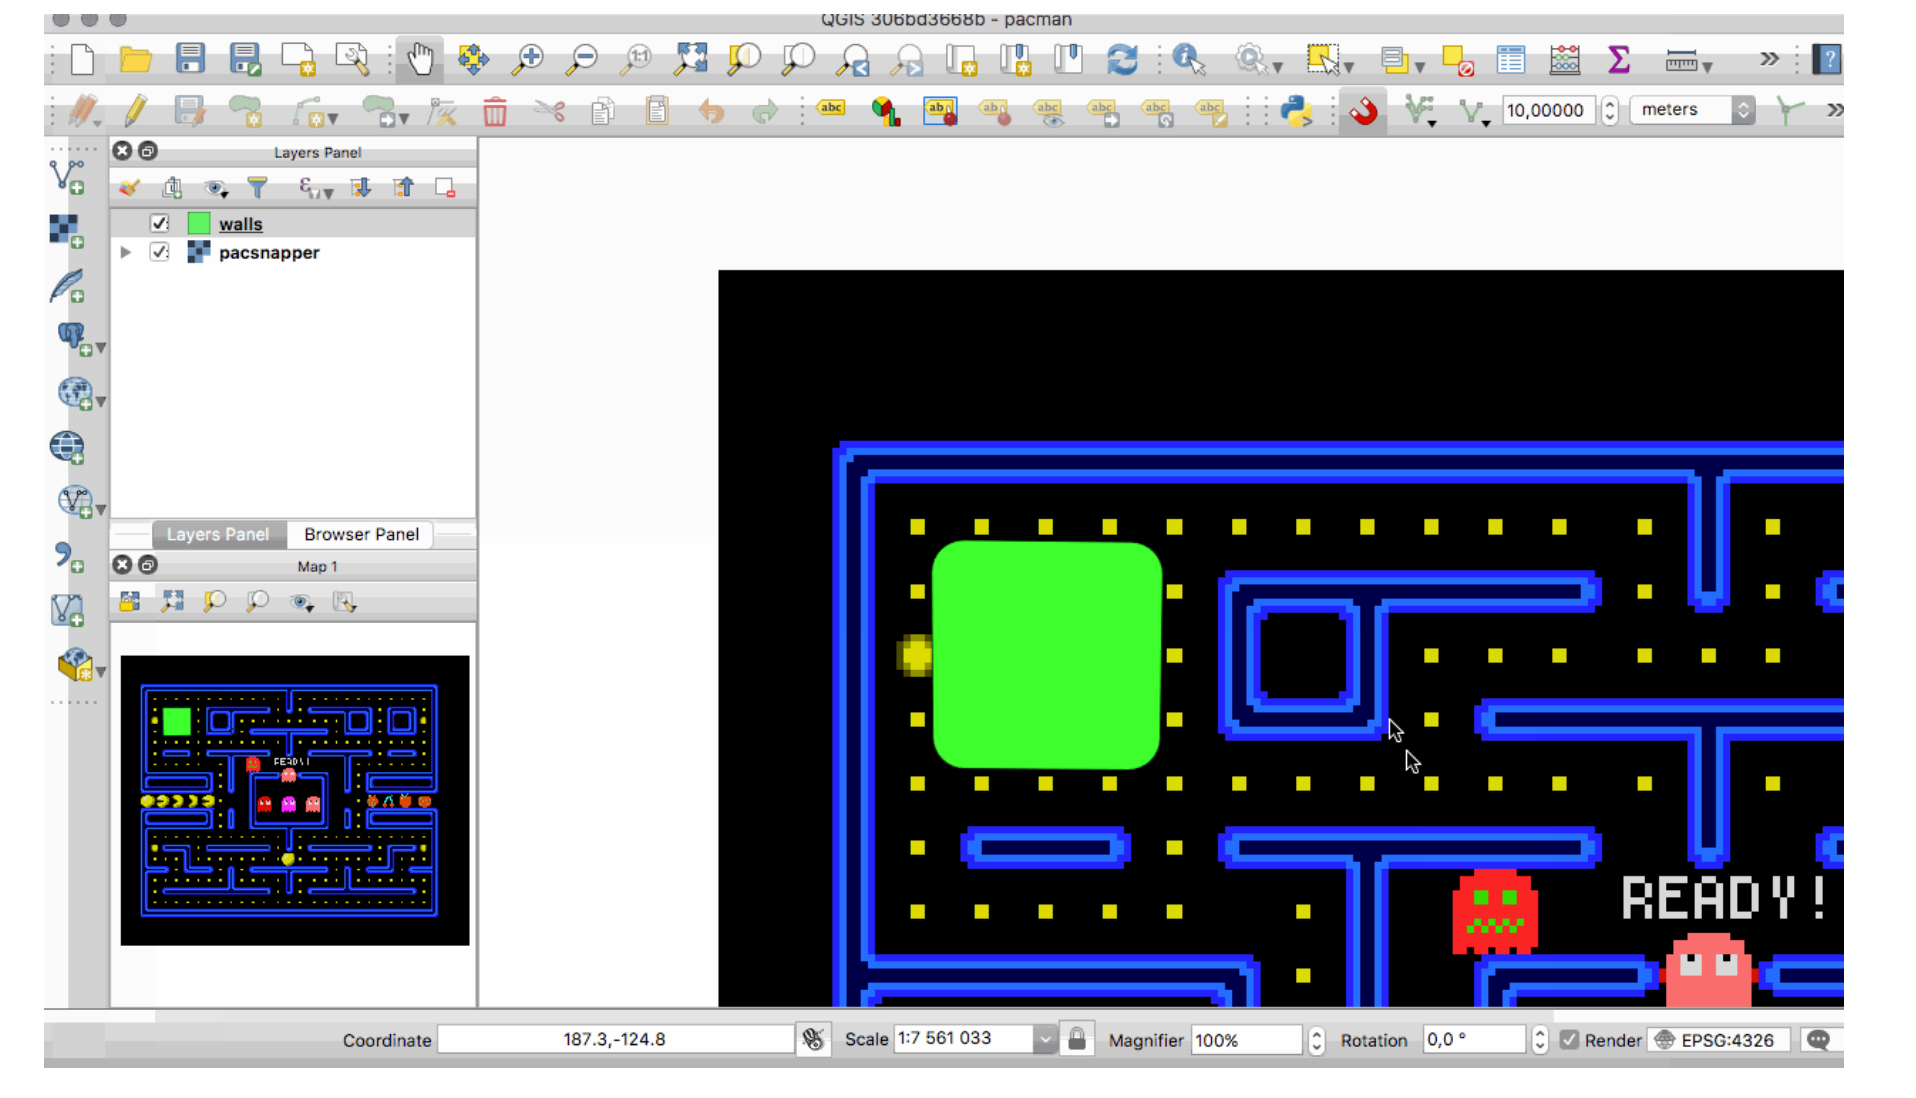
Task: Click the green walls layer color swatch
Action: click(199, 223)
